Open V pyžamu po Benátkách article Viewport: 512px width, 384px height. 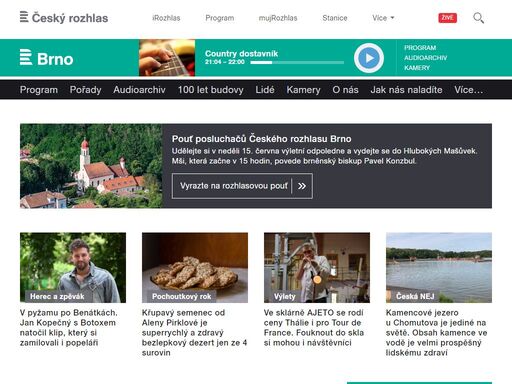click(69, 328)
